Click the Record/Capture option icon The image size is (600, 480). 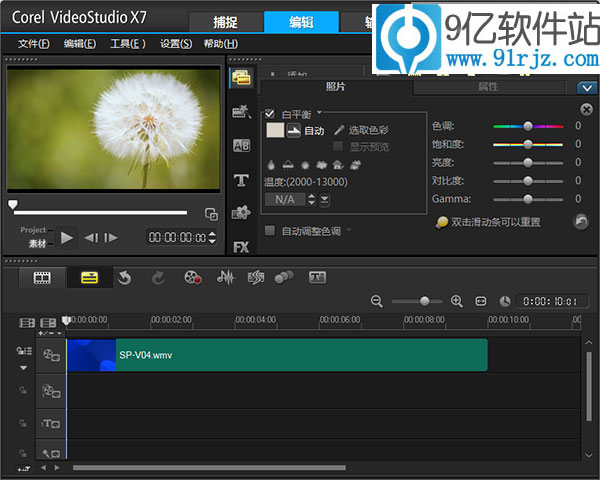[x=193, y=277]
